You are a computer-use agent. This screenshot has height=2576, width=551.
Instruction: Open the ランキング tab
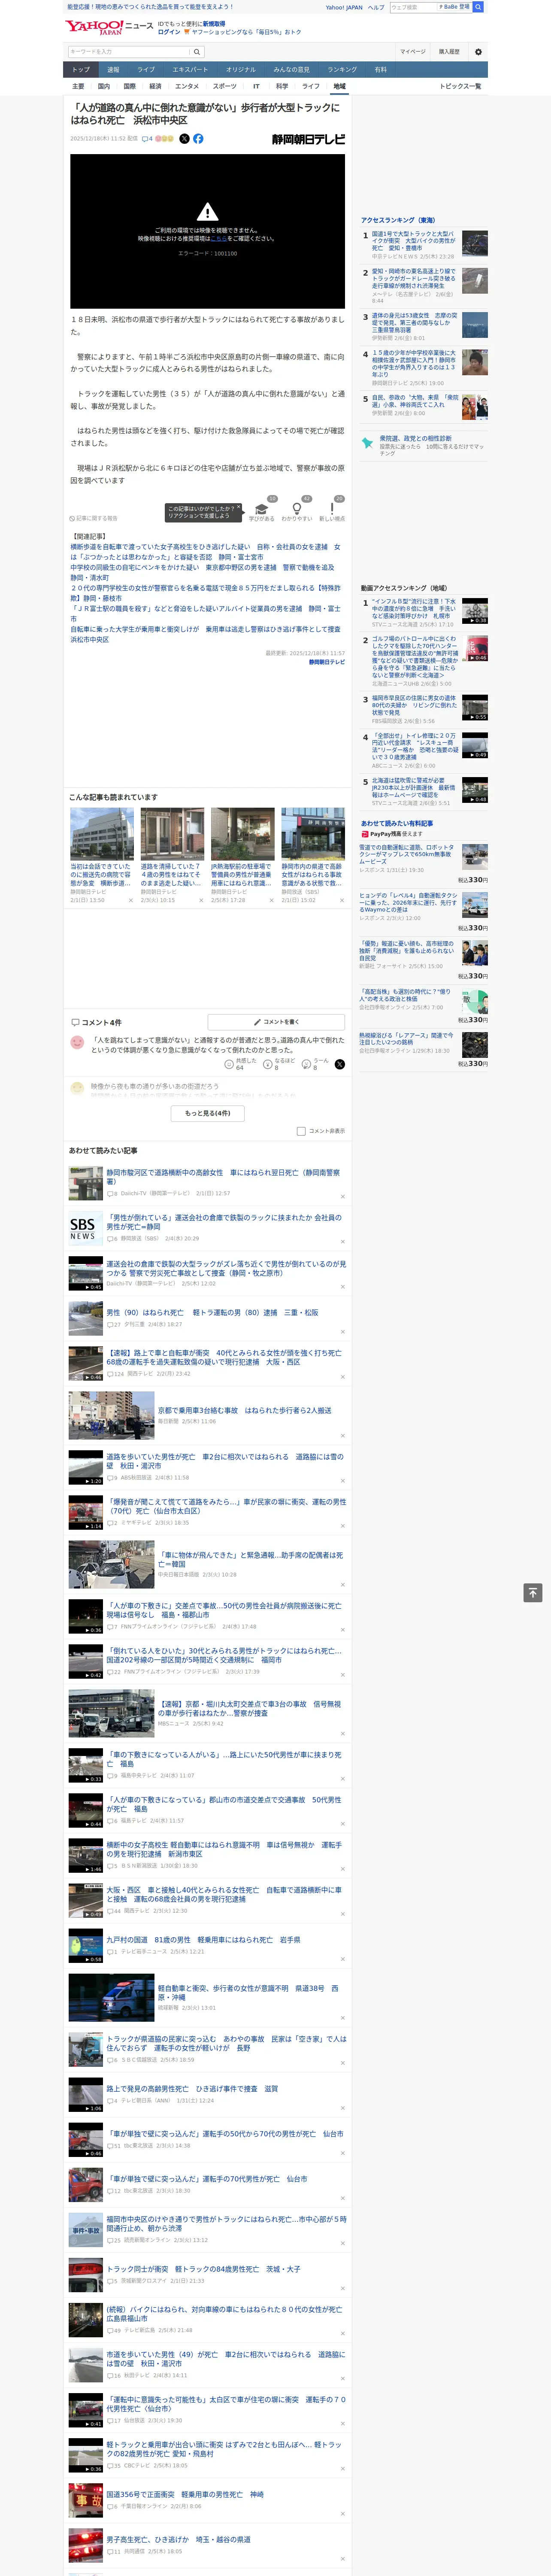click(342, 70)
